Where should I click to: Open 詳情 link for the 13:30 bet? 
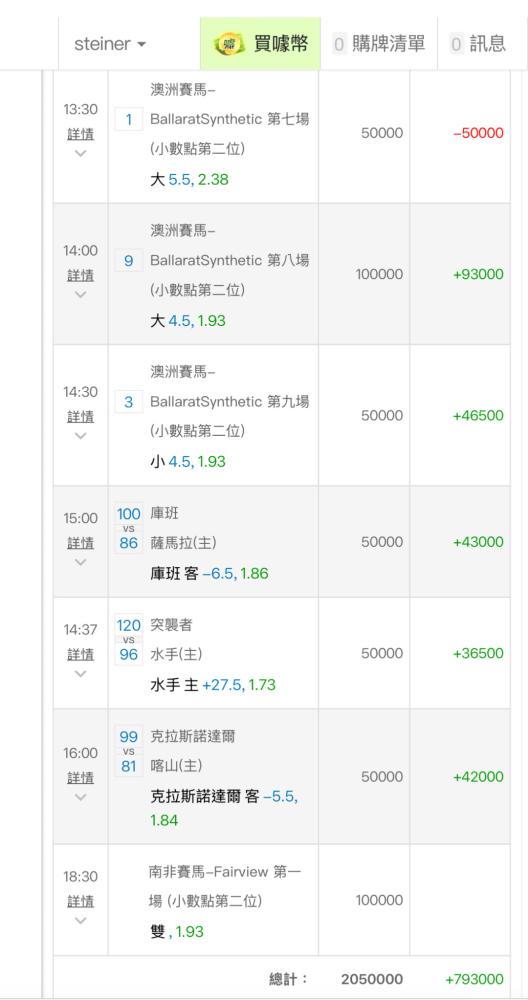pos(80,134)
